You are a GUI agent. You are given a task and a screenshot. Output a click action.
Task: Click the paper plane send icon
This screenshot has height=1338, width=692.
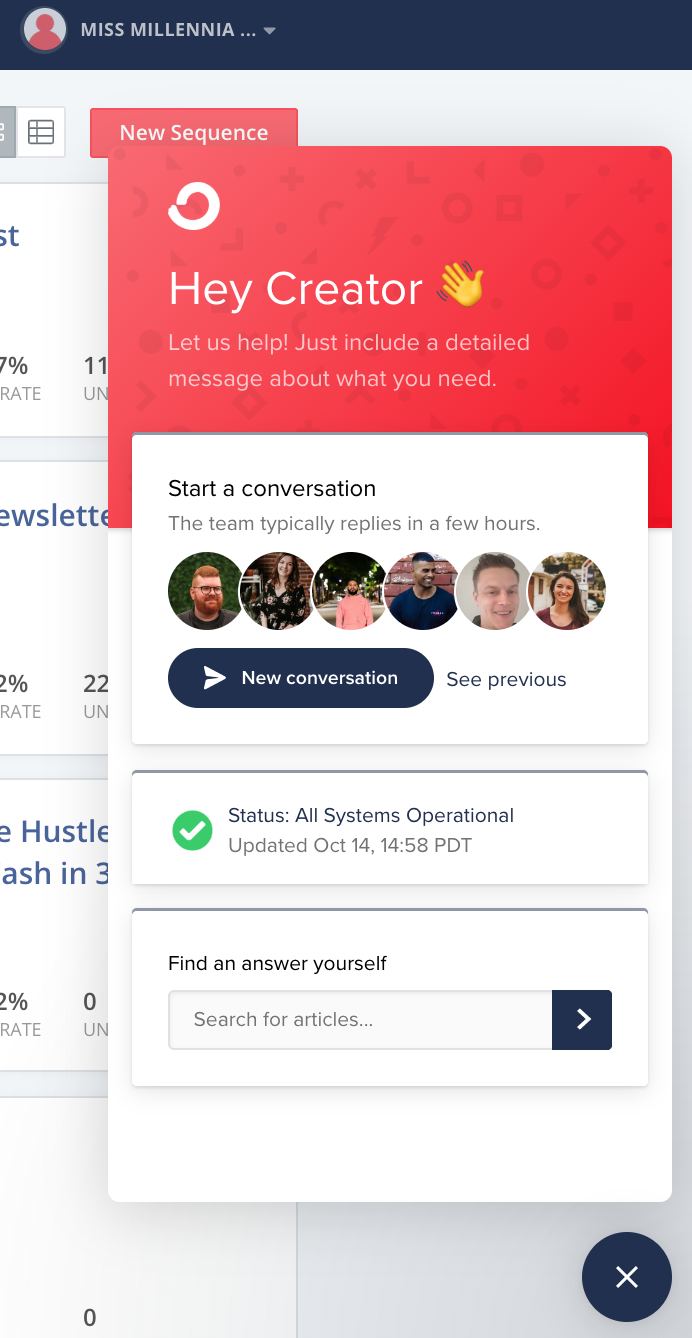pos(213,677)
